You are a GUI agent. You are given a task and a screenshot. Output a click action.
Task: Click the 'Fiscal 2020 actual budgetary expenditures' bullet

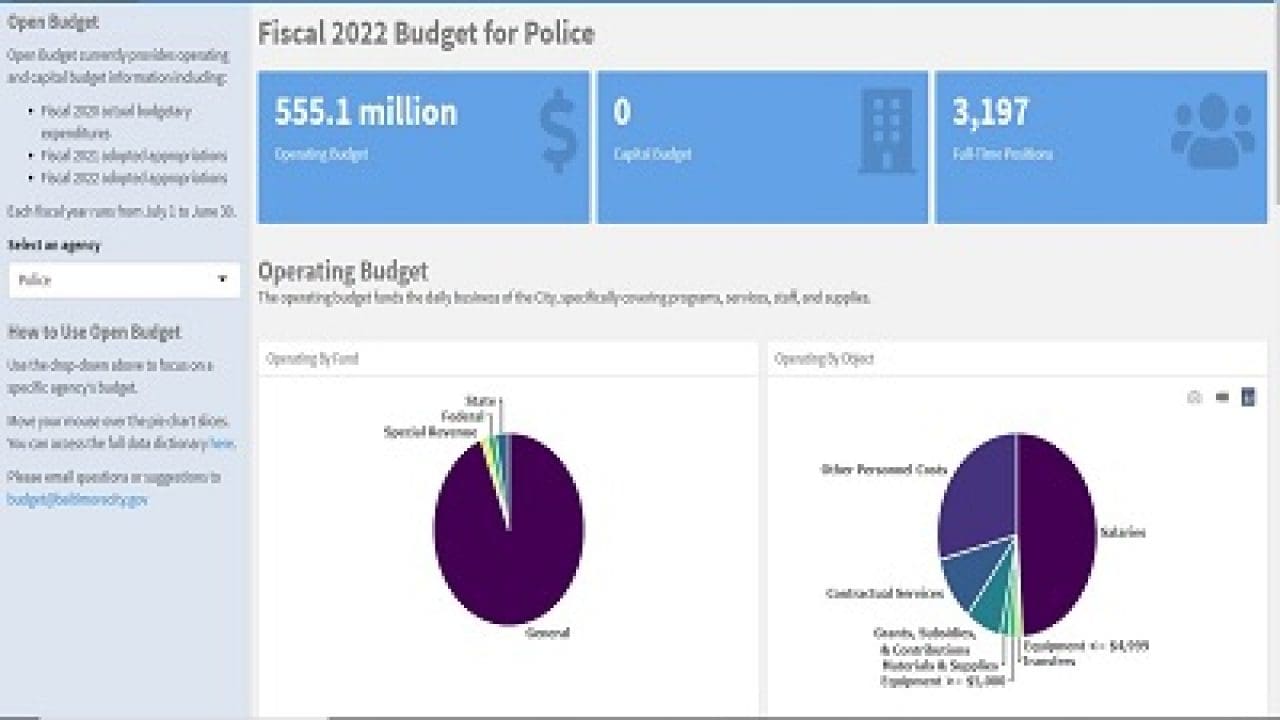click(116, 122)
